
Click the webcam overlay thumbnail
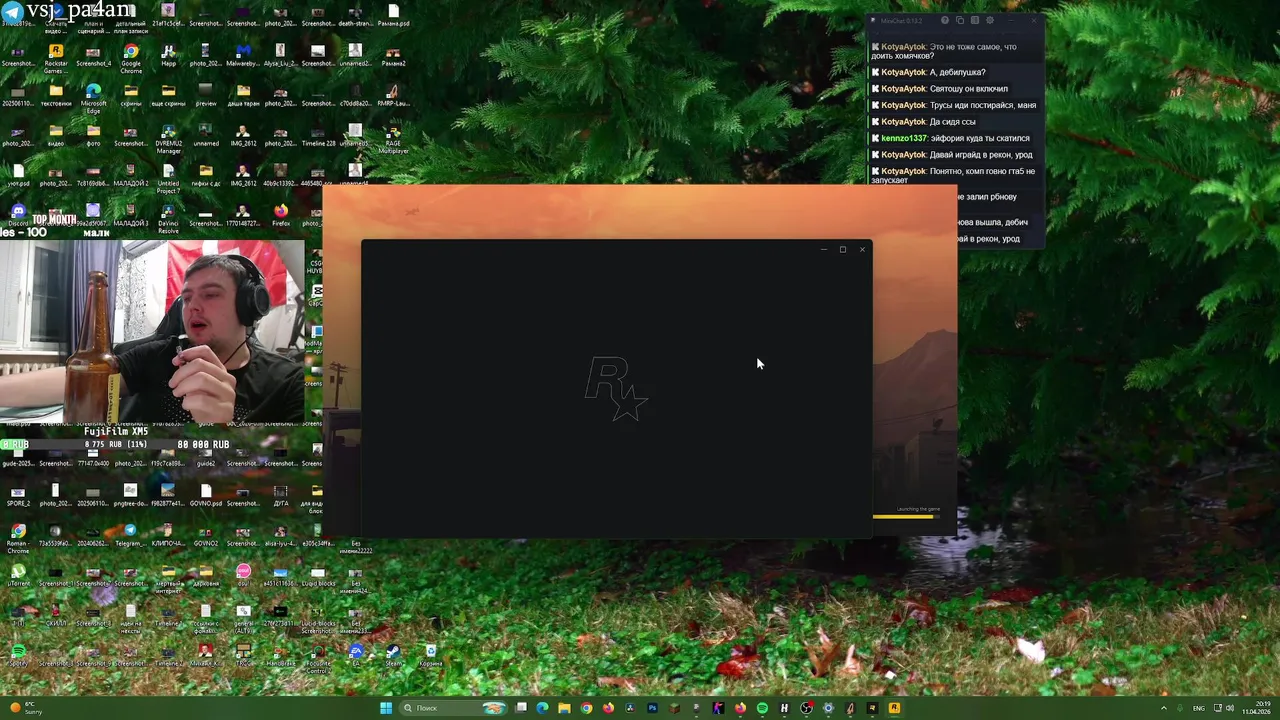pos(152,333)
